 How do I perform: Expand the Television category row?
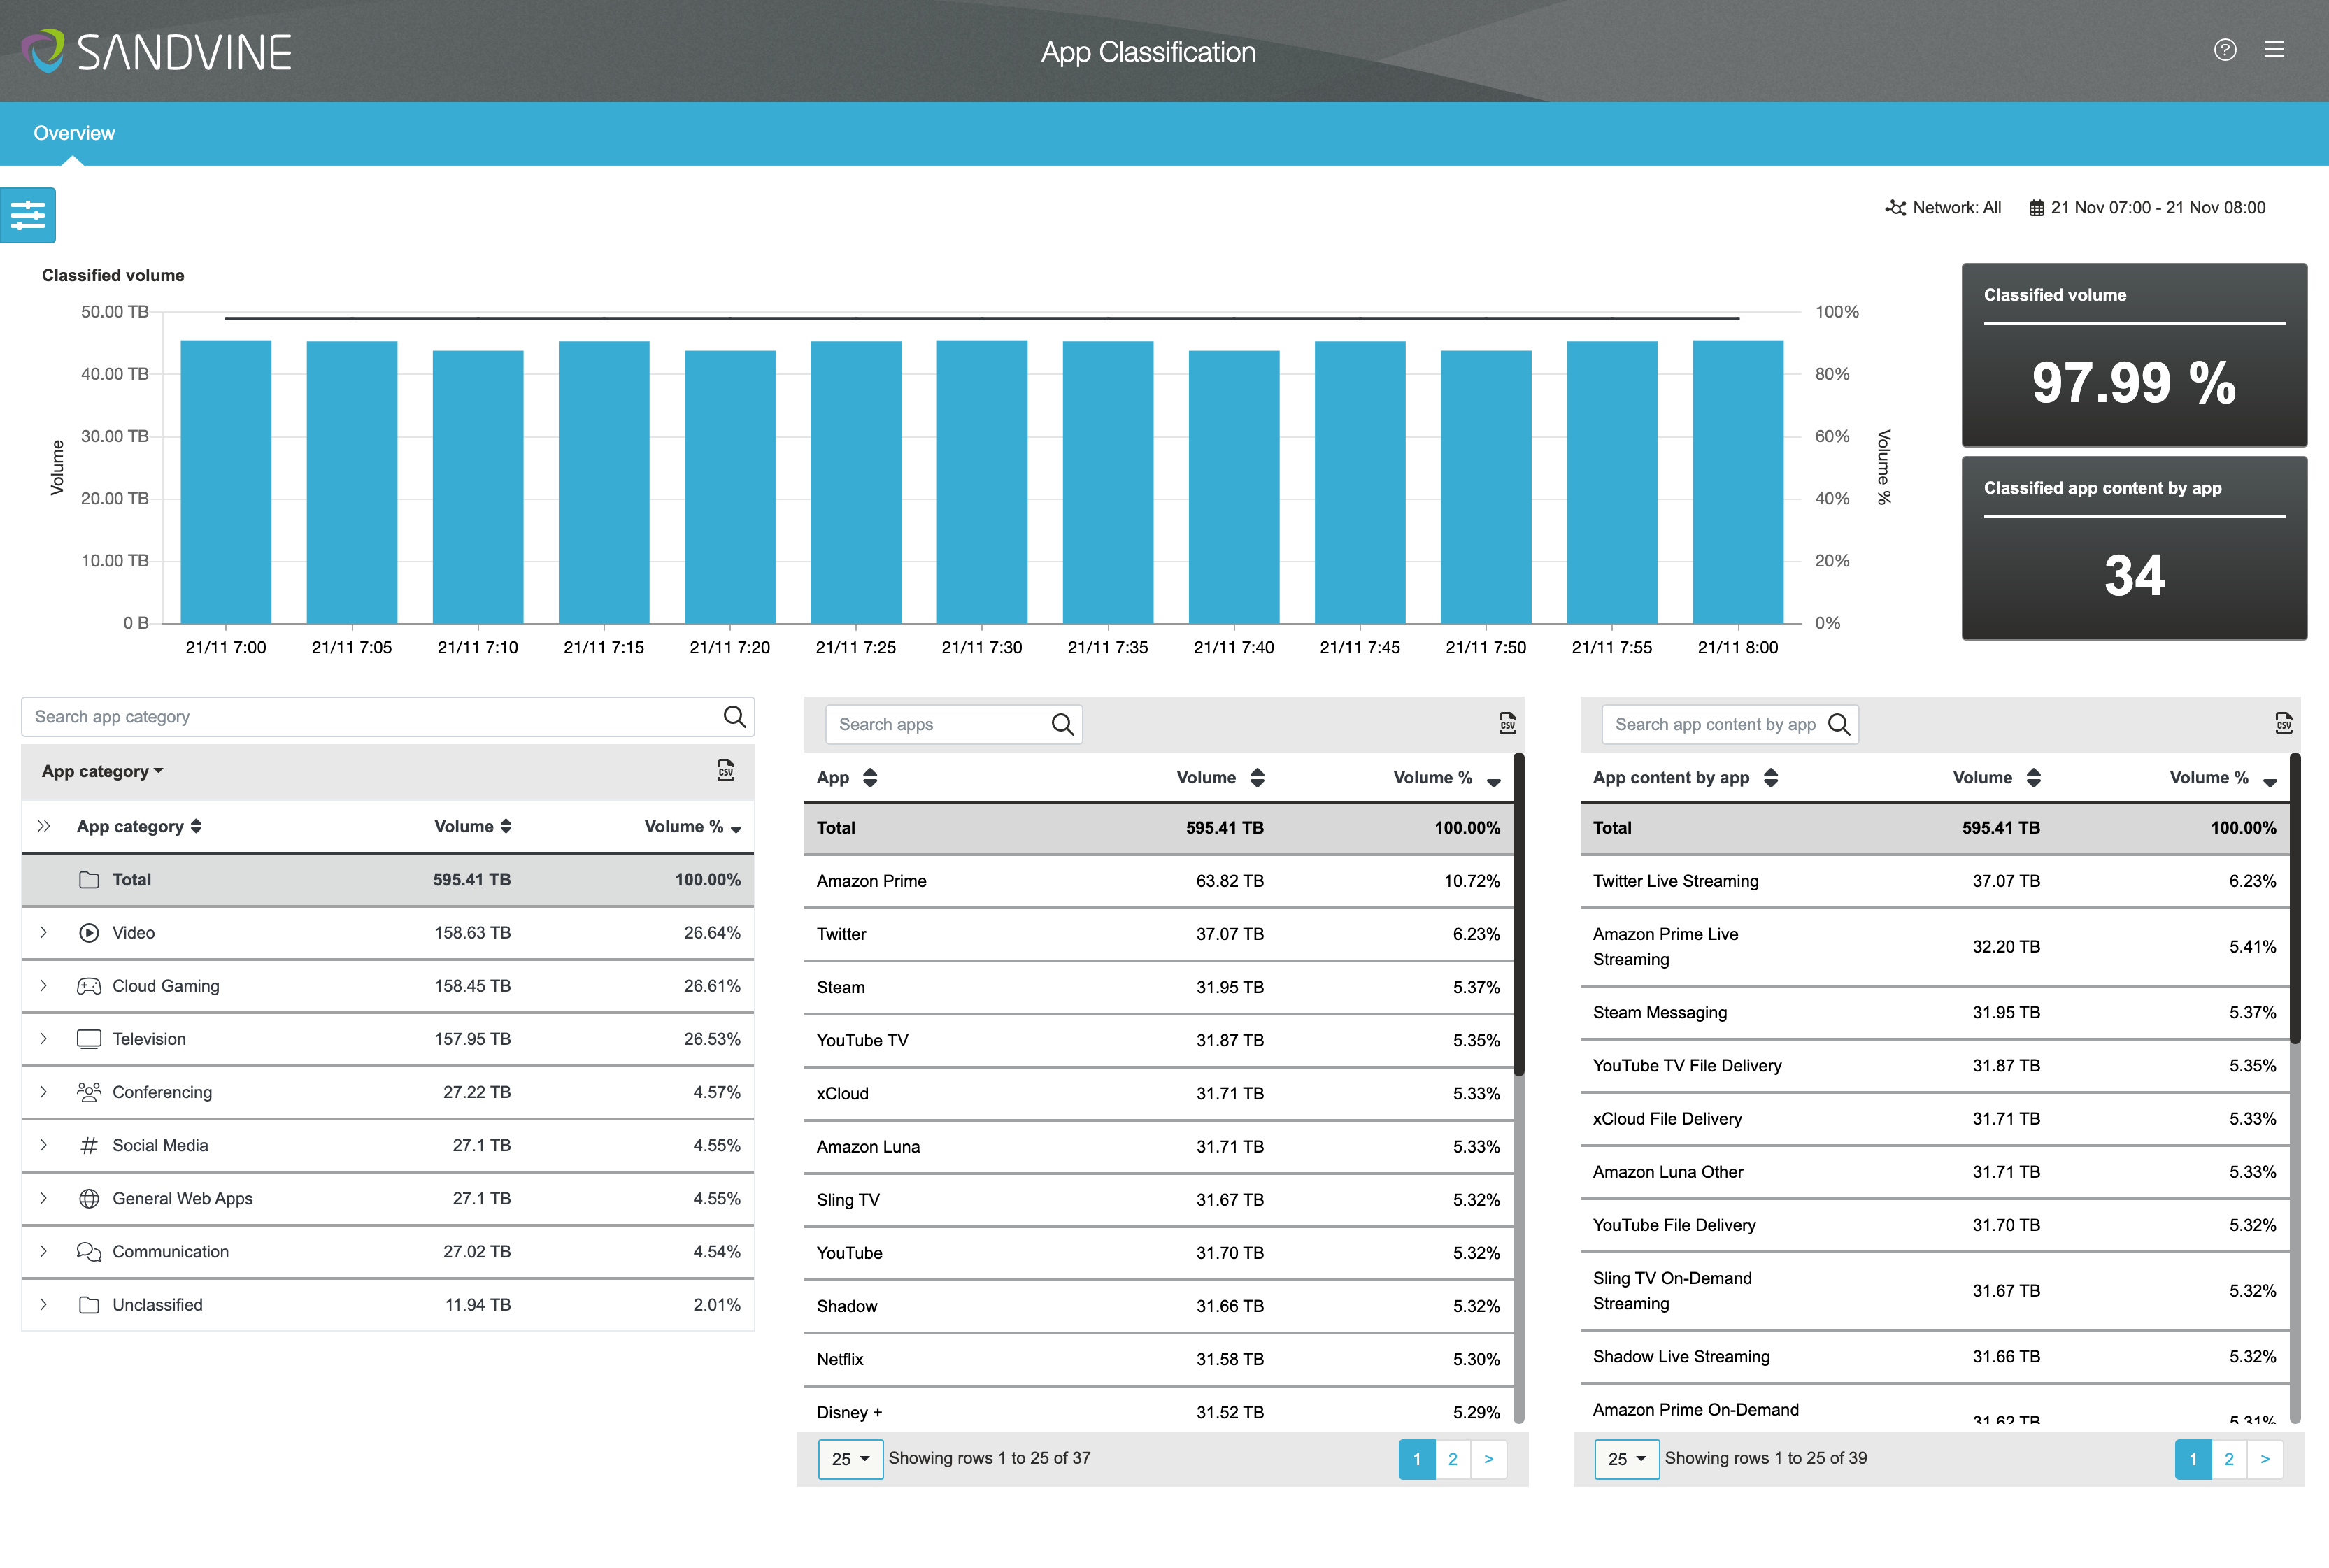pos(43,1038)
